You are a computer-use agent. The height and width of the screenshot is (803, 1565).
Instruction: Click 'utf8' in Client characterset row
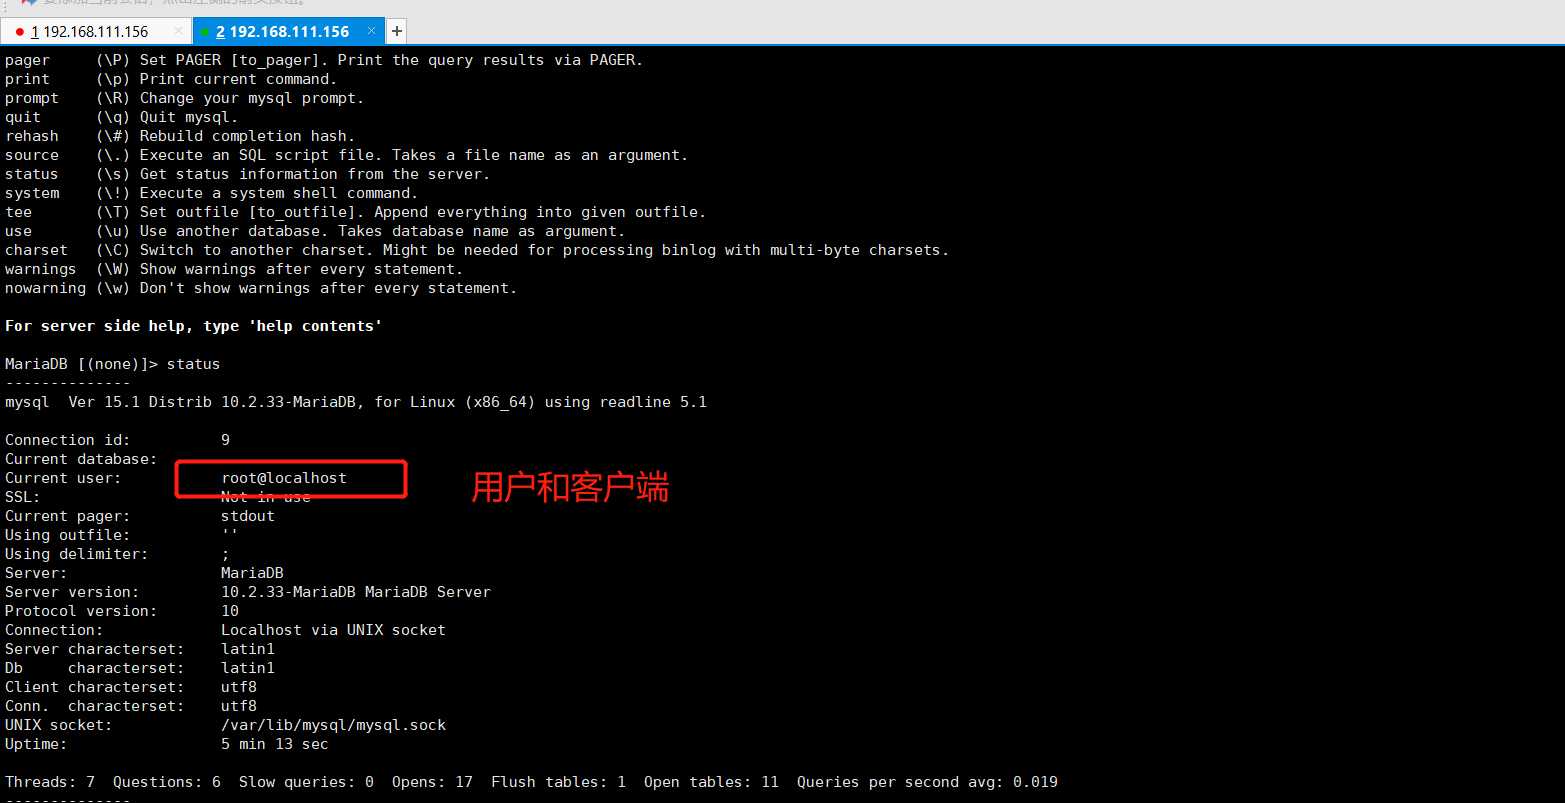239,687
